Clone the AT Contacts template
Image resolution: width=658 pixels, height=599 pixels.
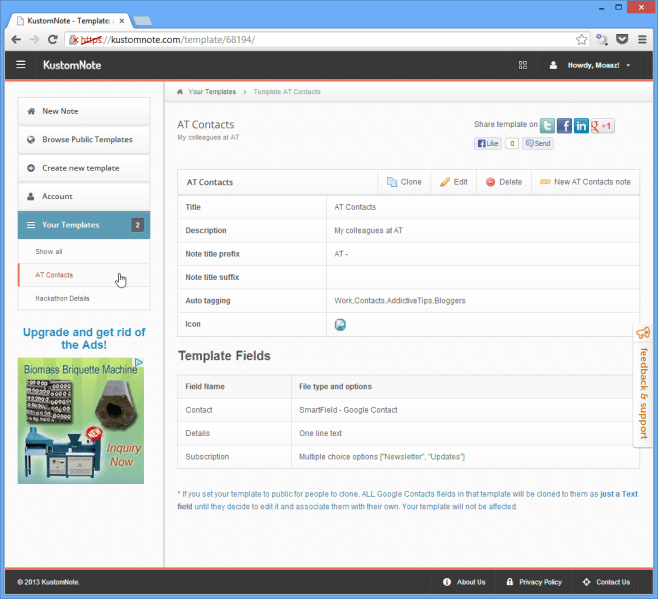coord(404,182)
